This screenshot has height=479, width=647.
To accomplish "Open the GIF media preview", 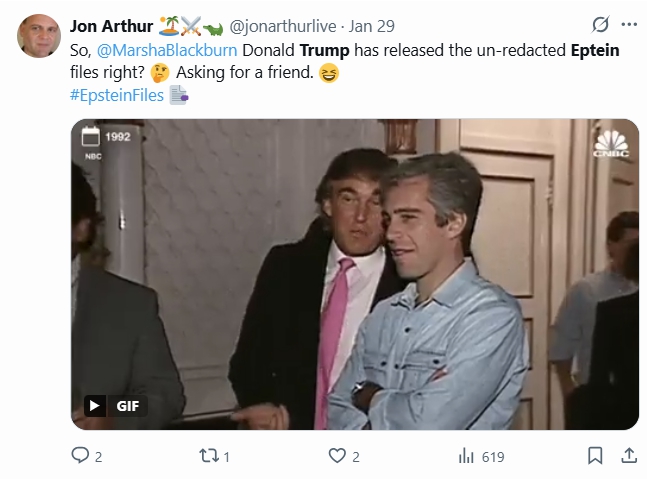I will click(355, 274).
